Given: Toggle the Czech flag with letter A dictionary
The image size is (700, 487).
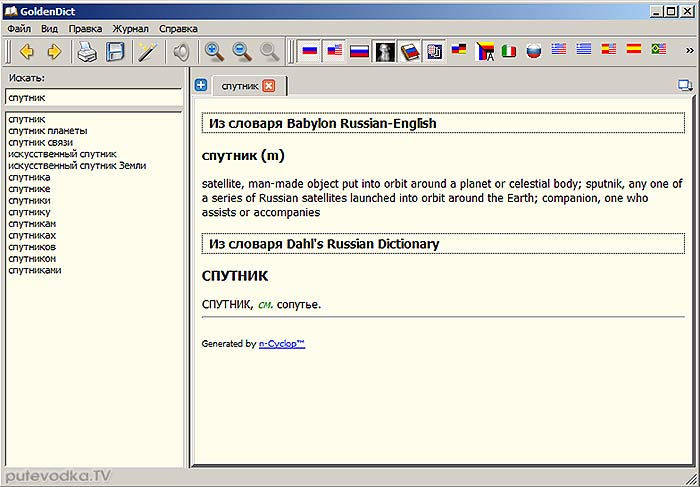Looking at the screenshot, I should 485,51.
